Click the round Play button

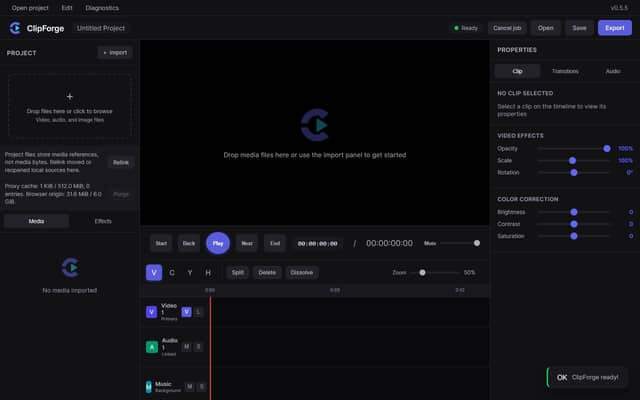[218, 243]
